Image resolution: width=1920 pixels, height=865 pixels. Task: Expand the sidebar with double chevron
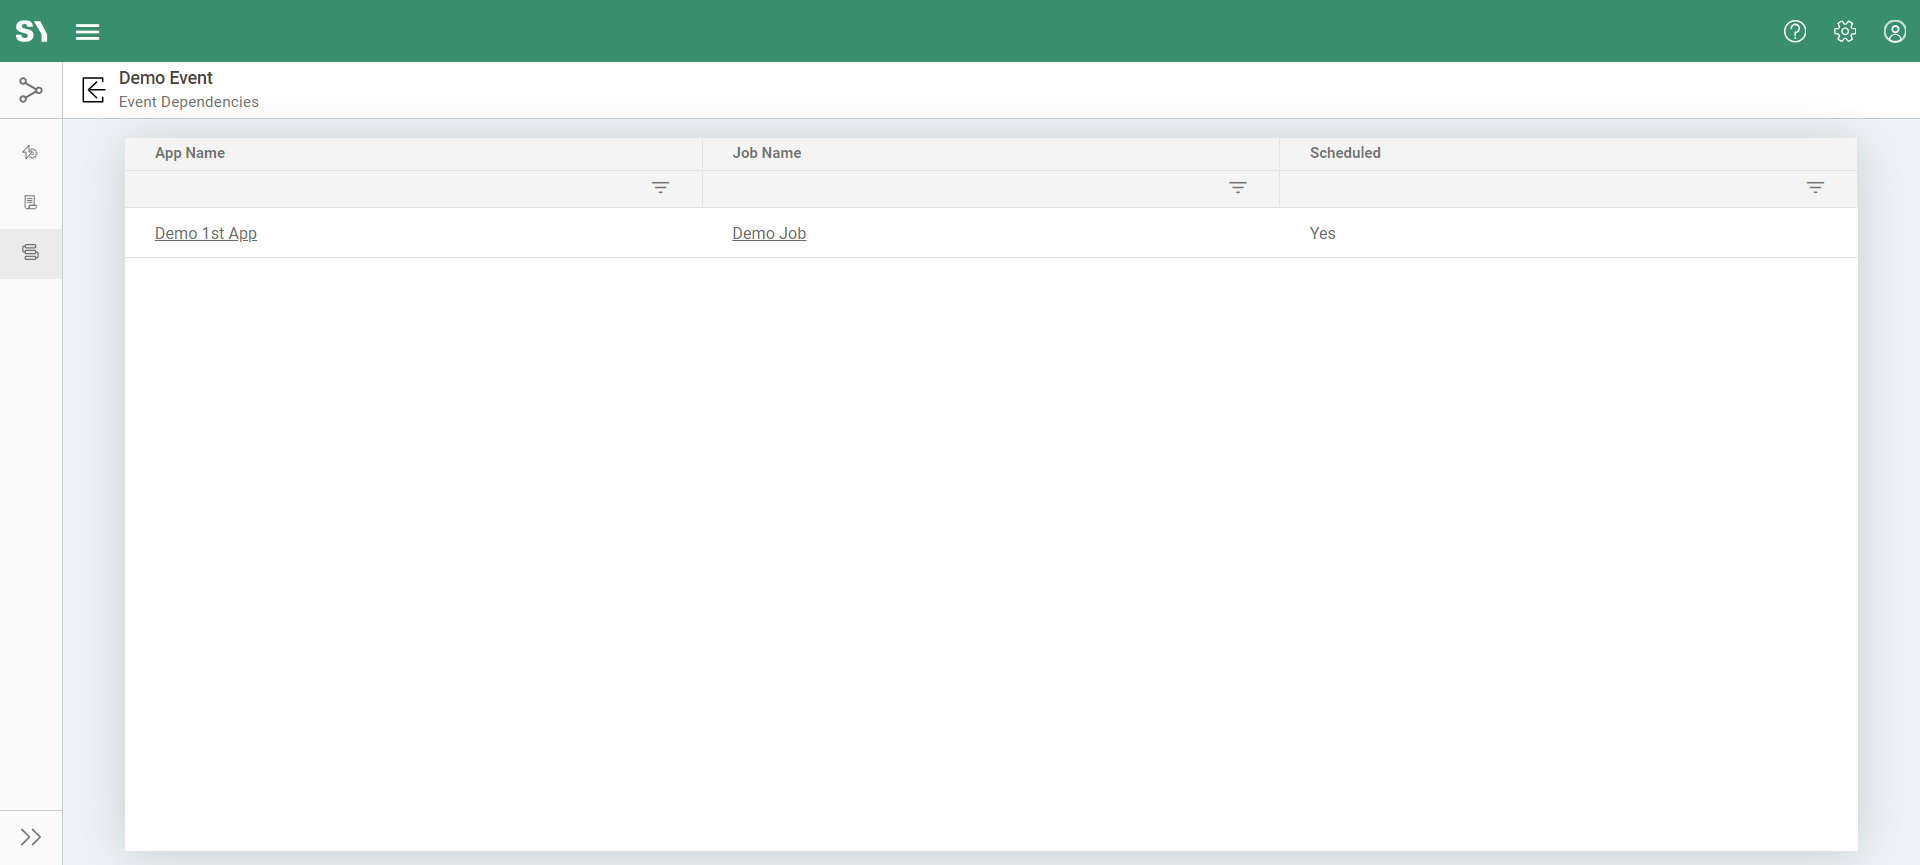pyautogui.click(x=31, y=837)
